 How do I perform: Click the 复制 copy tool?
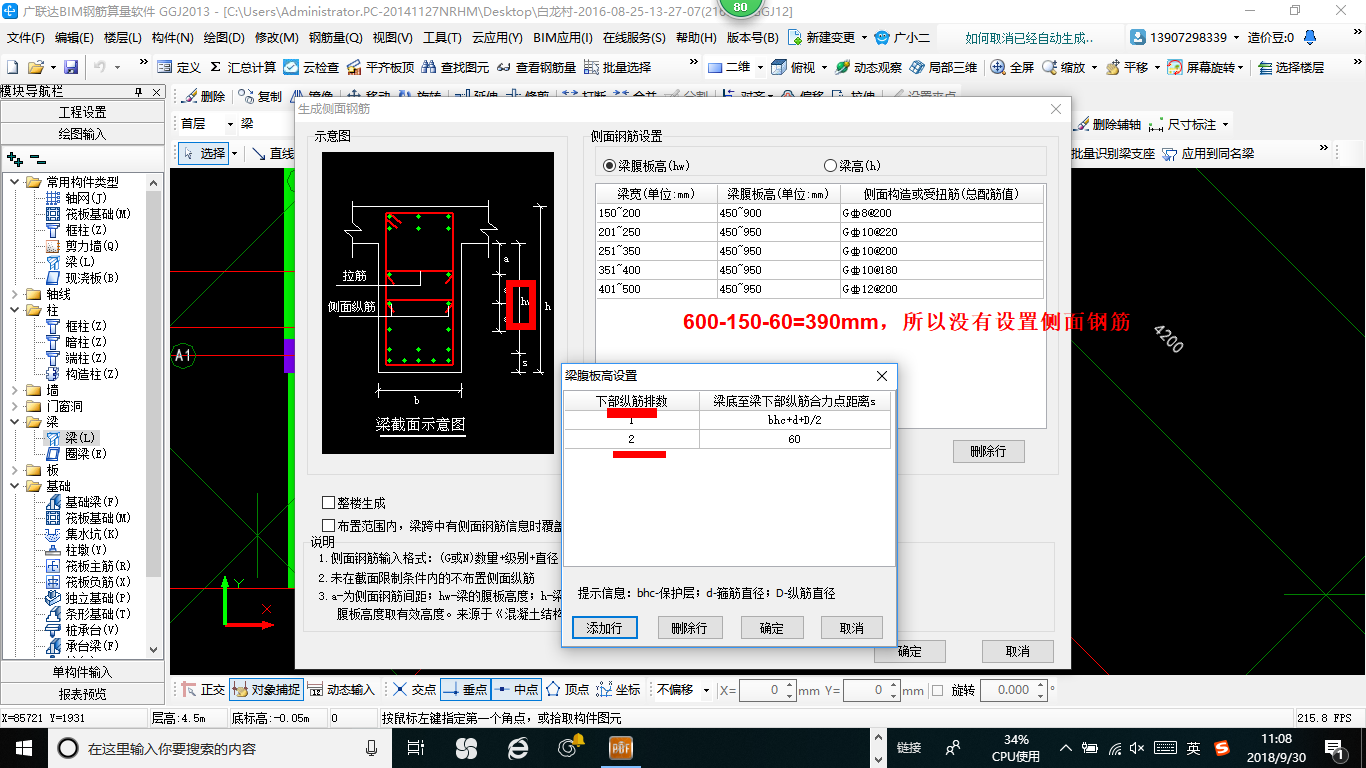pos(261,96)
